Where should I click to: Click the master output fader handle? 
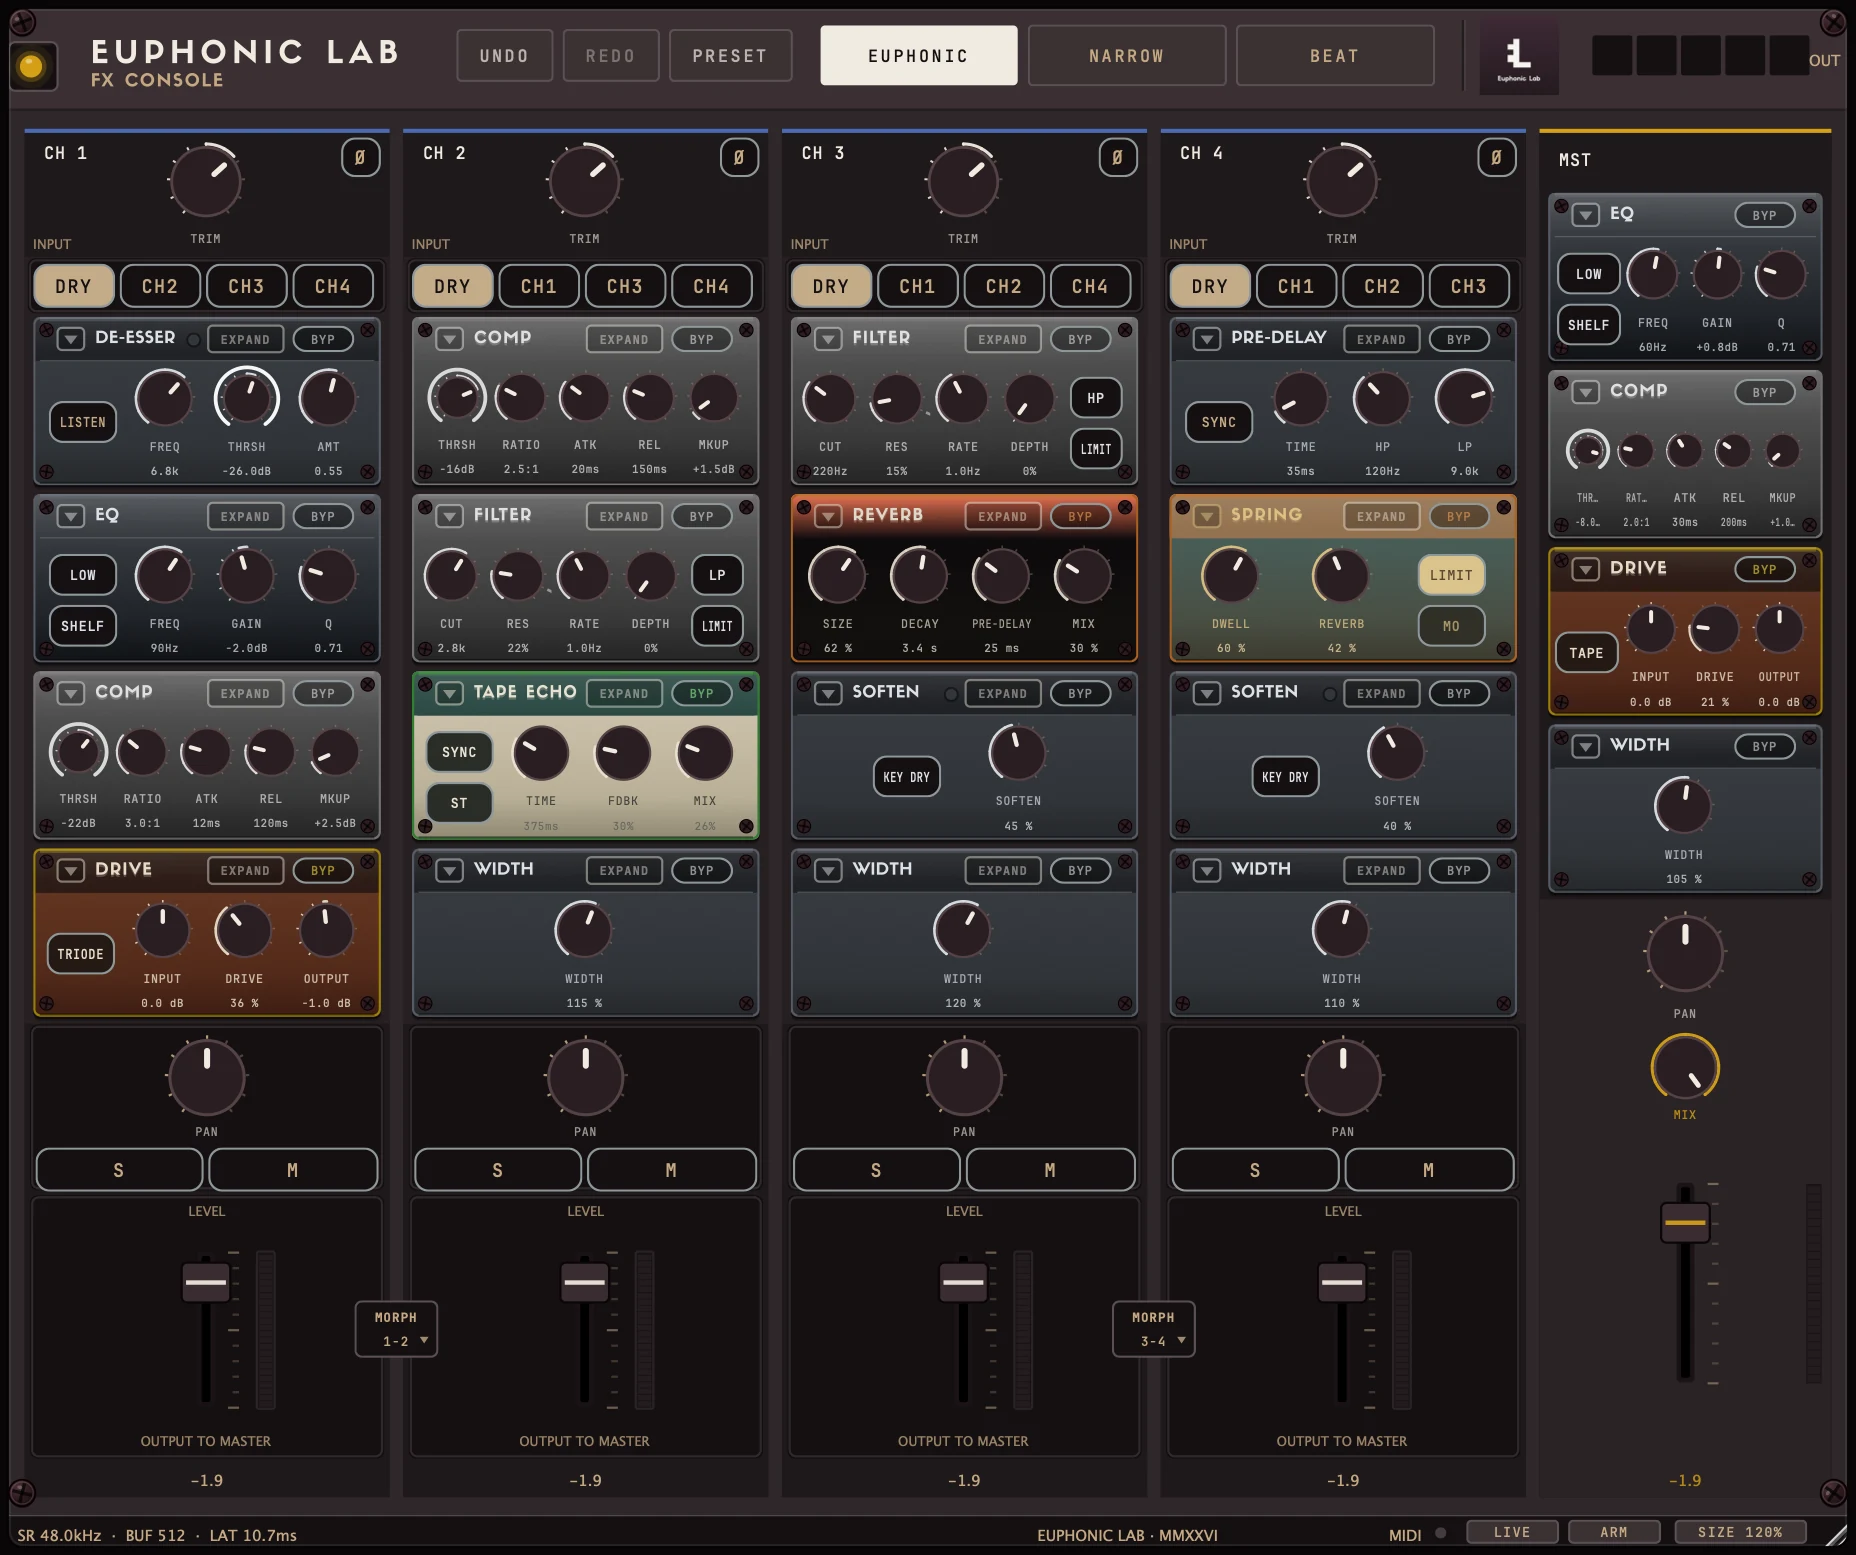pos(1685,1223)
